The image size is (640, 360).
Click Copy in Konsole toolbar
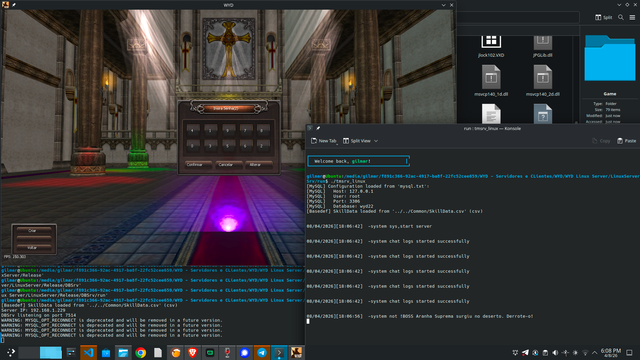[x=601, y=141]
